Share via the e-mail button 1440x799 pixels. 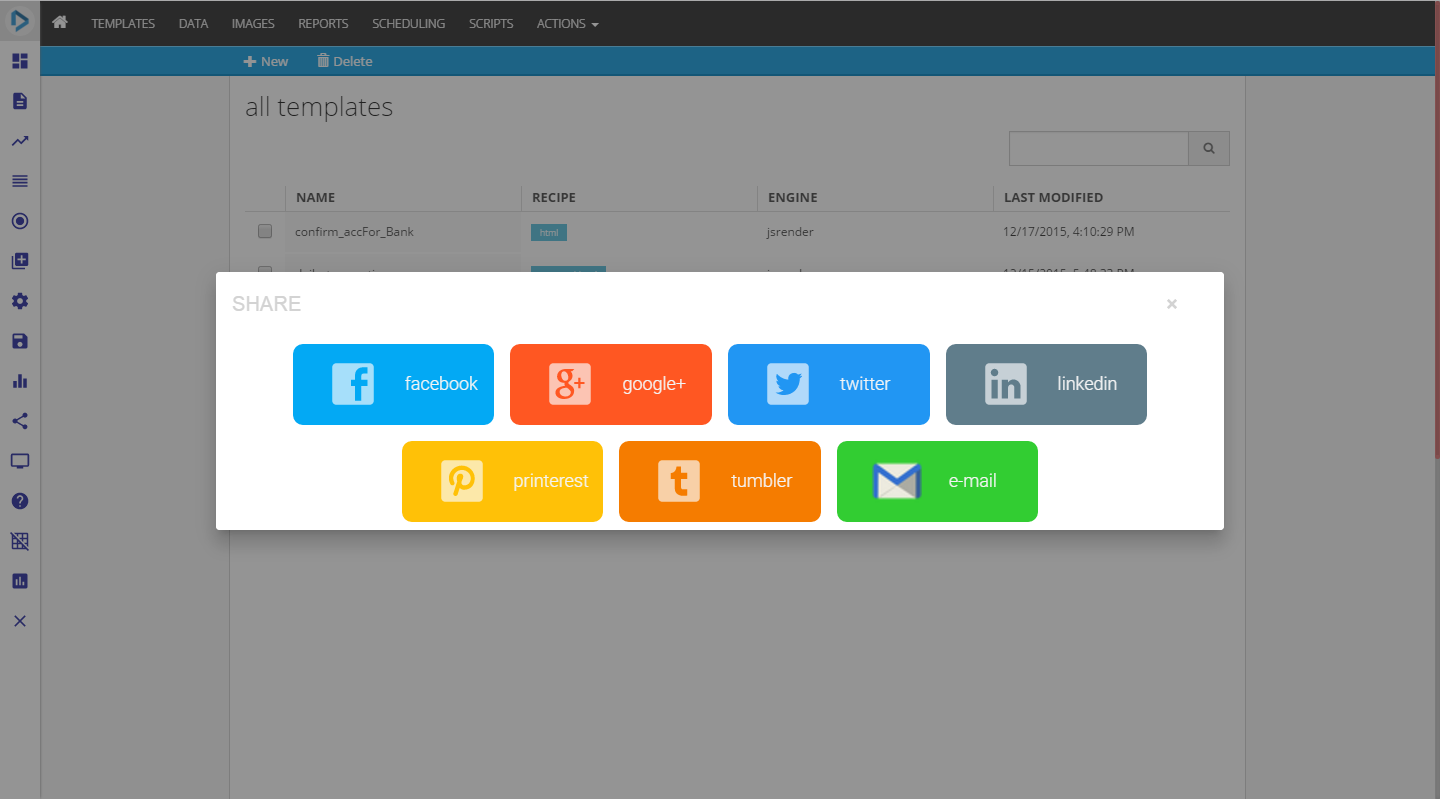[x=937, y=481]
